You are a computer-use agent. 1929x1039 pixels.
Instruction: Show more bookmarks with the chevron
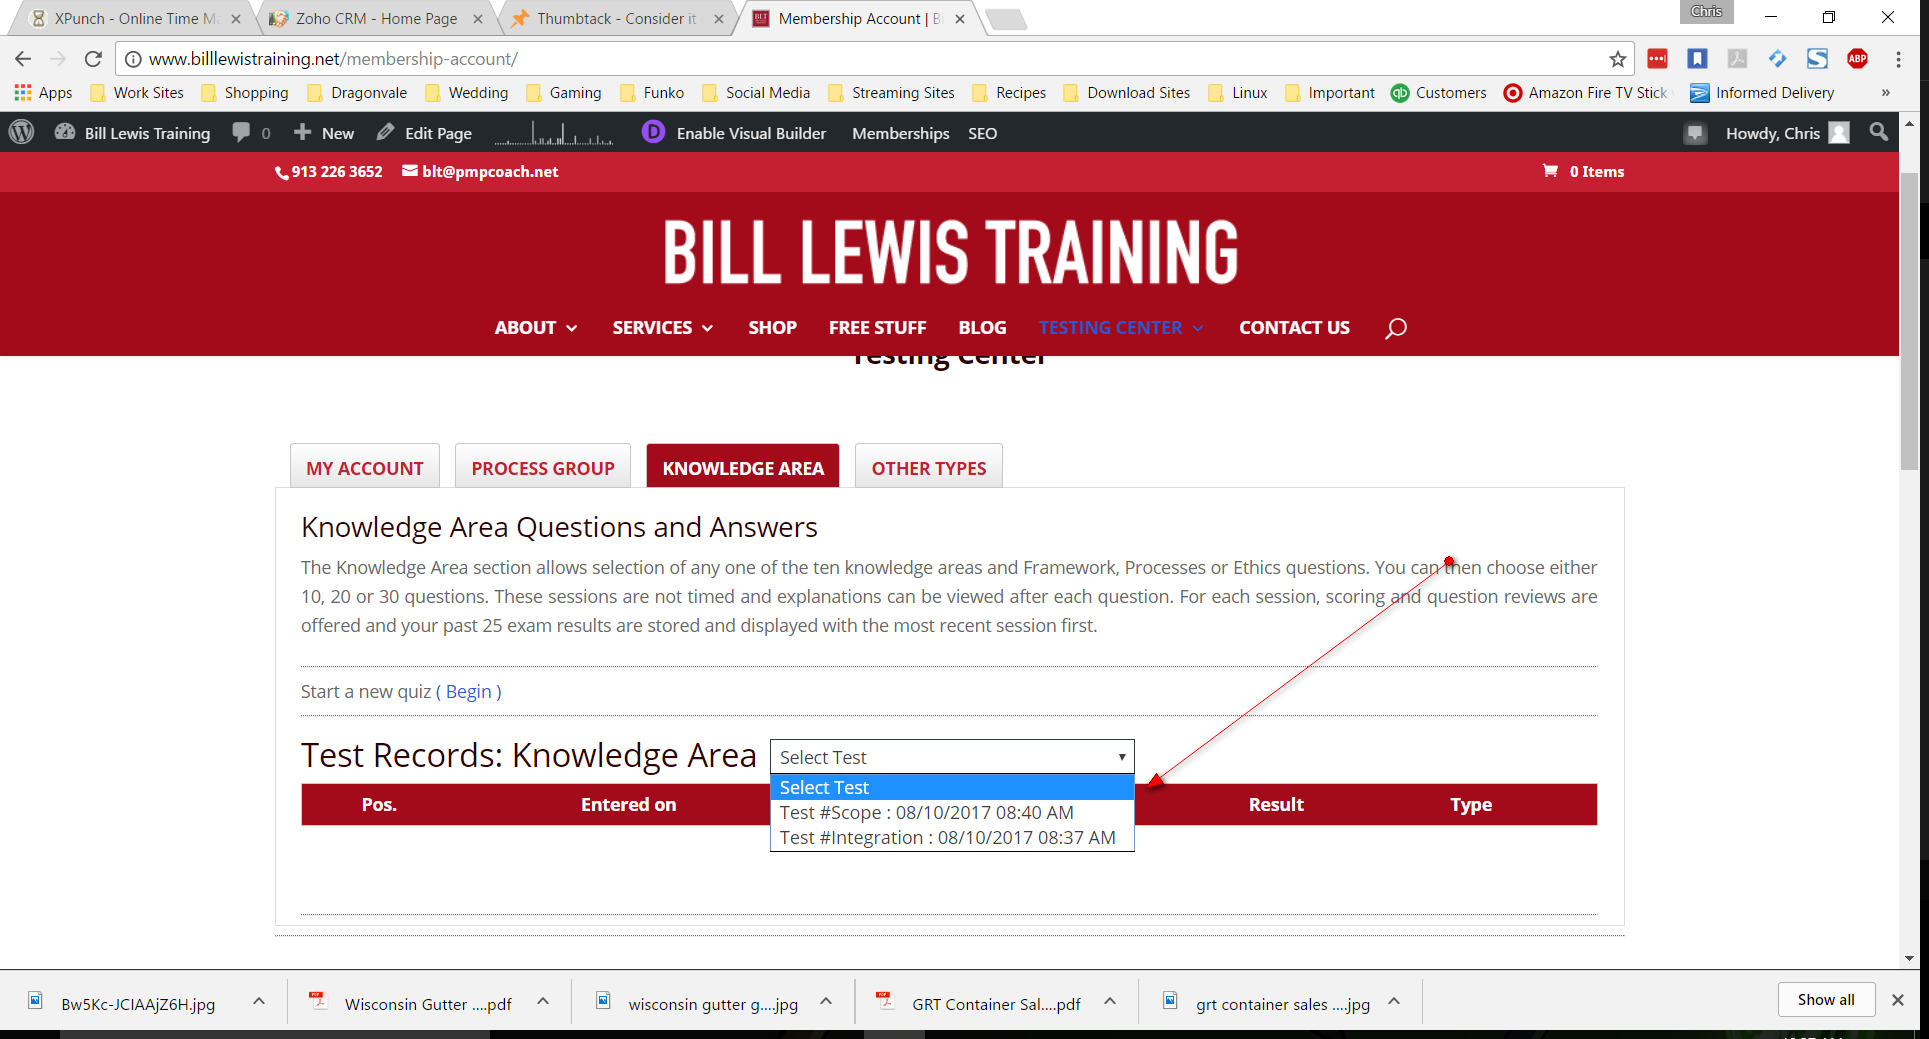pos(1885,93)
